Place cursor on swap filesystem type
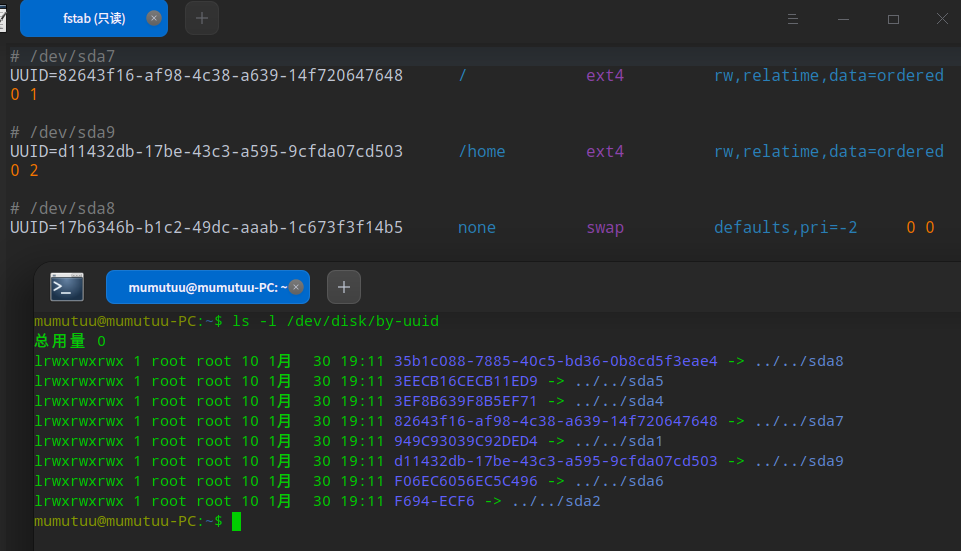This screenshot has width=961, height=551. (604, 227)
